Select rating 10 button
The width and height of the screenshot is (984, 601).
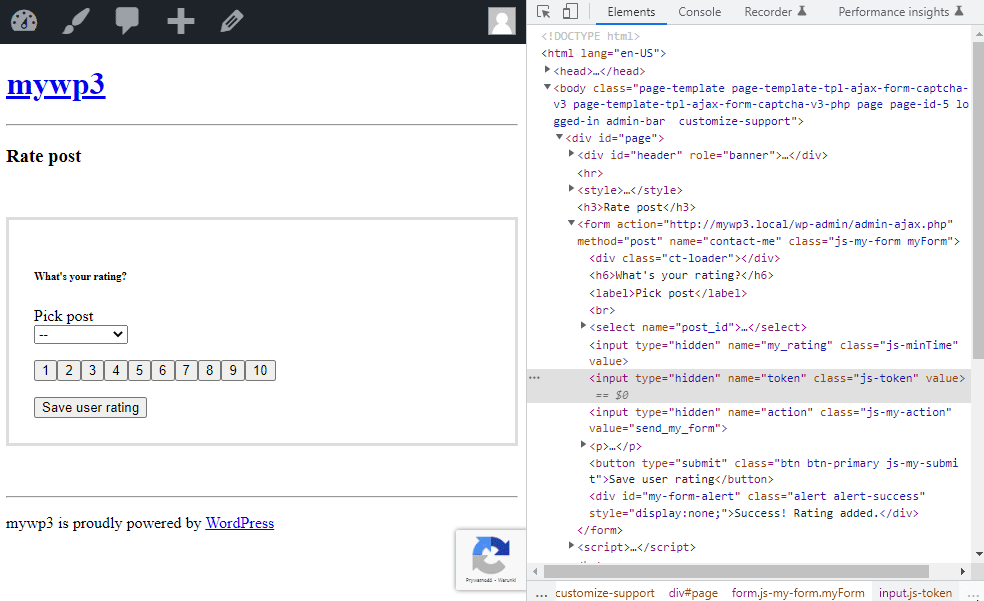(x=260, y=370)
